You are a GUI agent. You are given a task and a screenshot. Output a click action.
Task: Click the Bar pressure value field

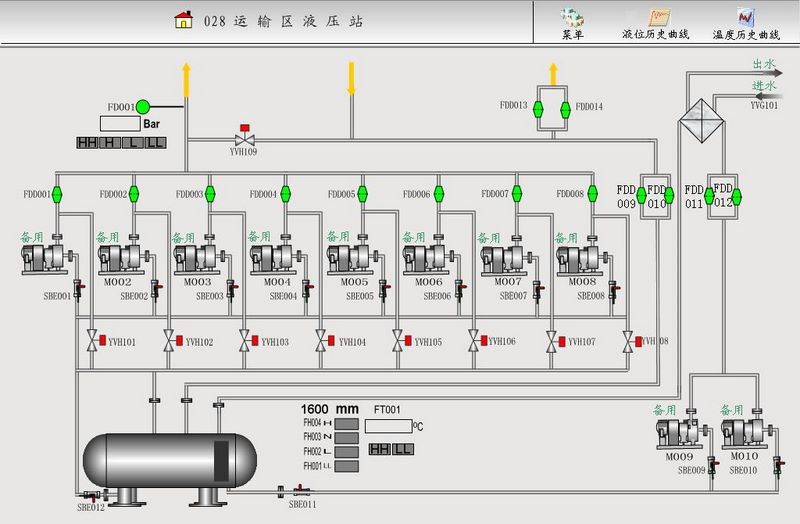point(120,123)
